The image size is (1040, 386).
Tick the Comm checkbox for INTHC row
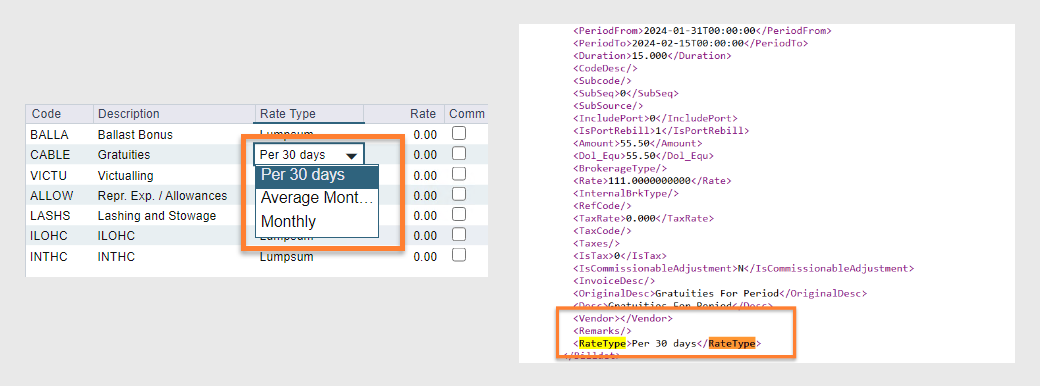point(459,255)
